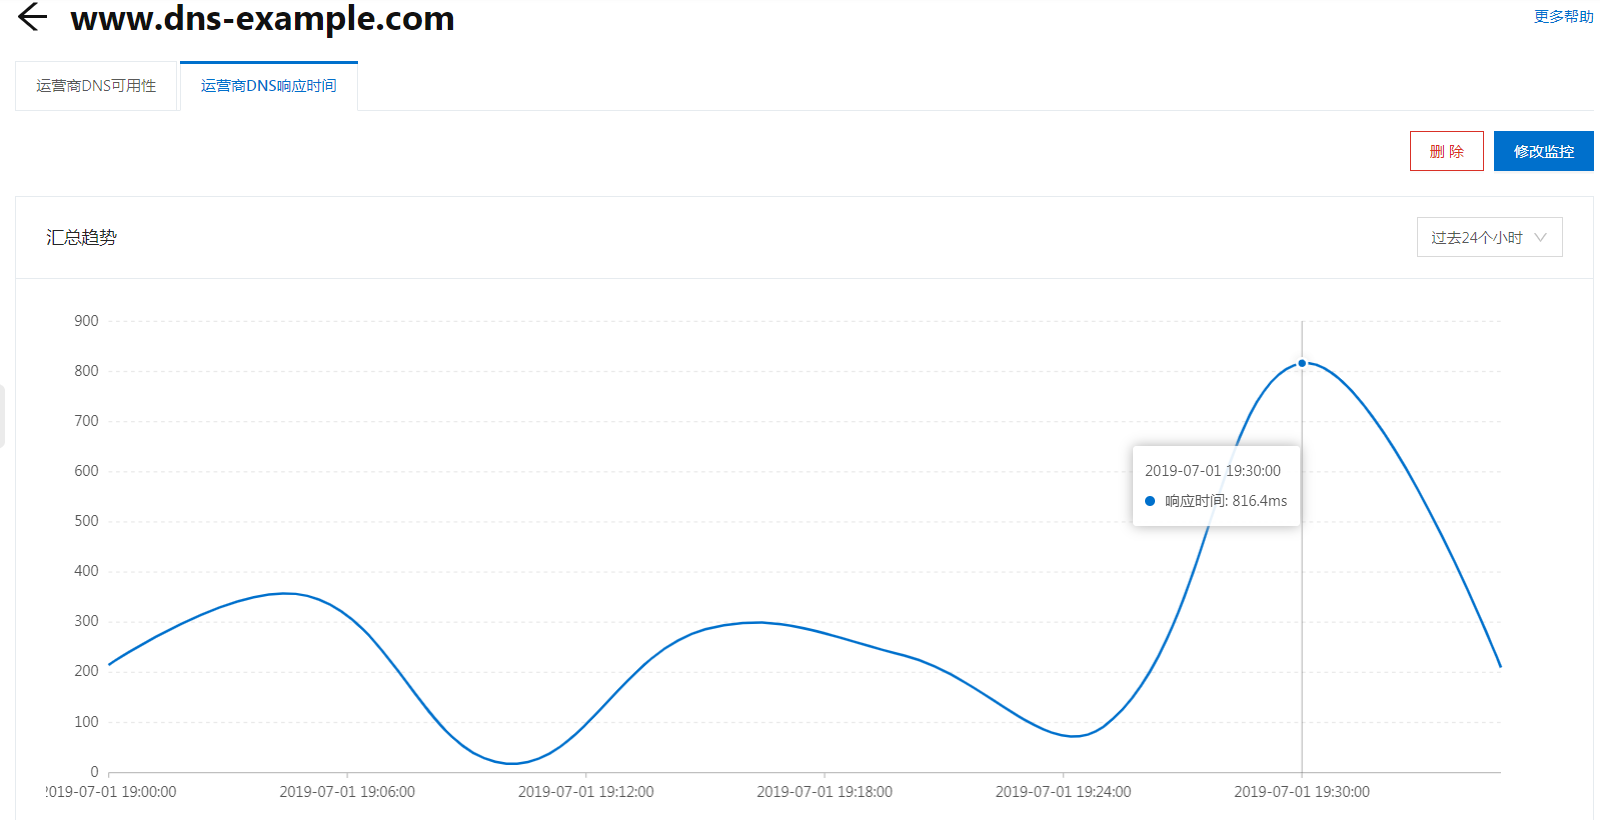This screenshot has width=1600, height=820.
Task: Click the peak data point at 19:30:00
Action: tap(1302, 363)
